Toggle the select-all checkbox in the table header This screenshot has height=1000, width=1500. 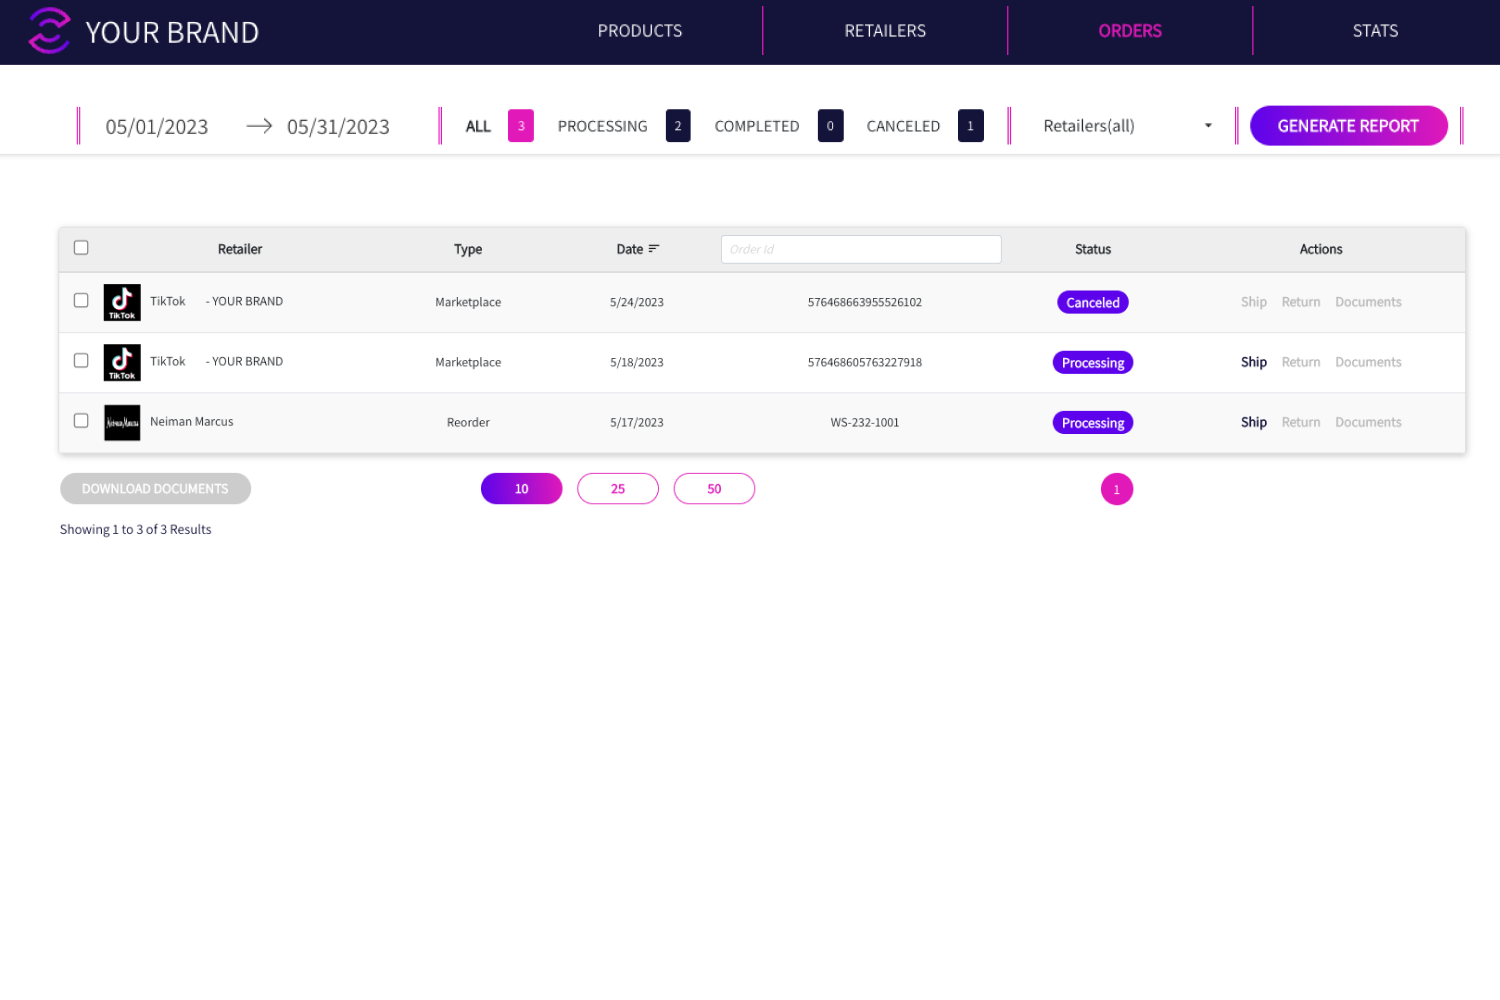point(81,248)
